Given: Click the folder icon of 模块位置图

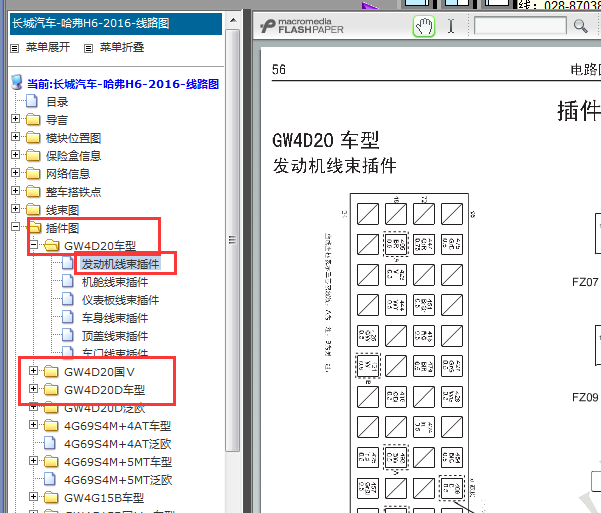Looking at the screenshot, I should (x=33, y=137).
